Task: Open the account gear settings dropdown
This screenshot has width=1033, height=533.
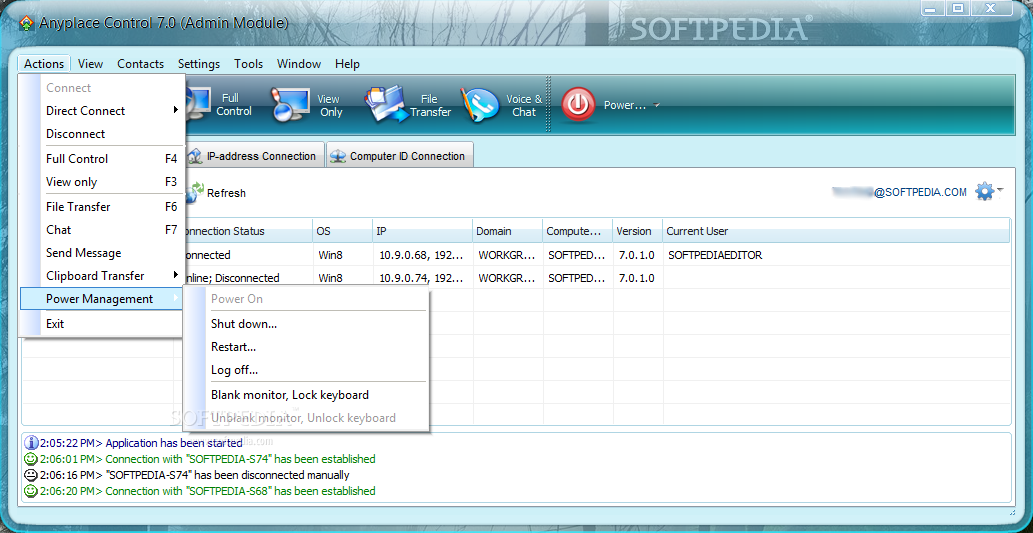Action: [x=989, y=192]
